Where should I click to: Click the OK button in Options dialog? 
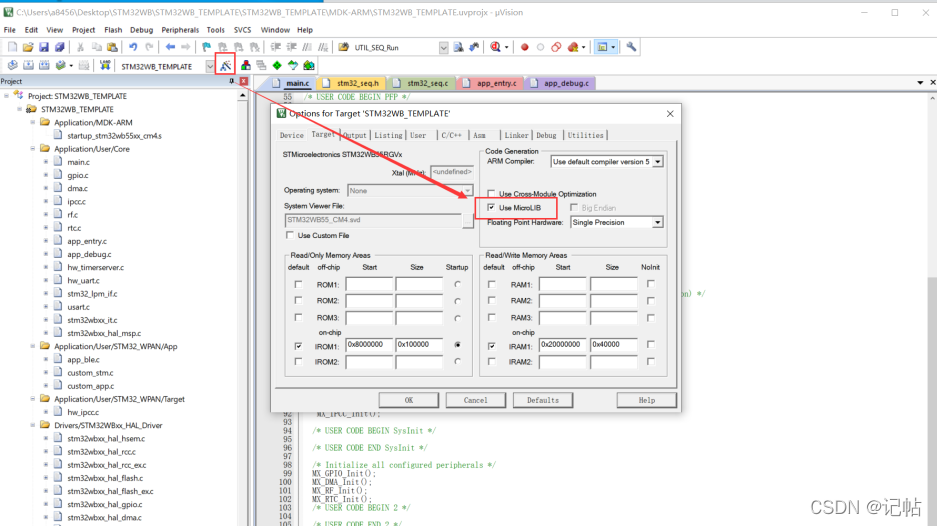(409, 400)
